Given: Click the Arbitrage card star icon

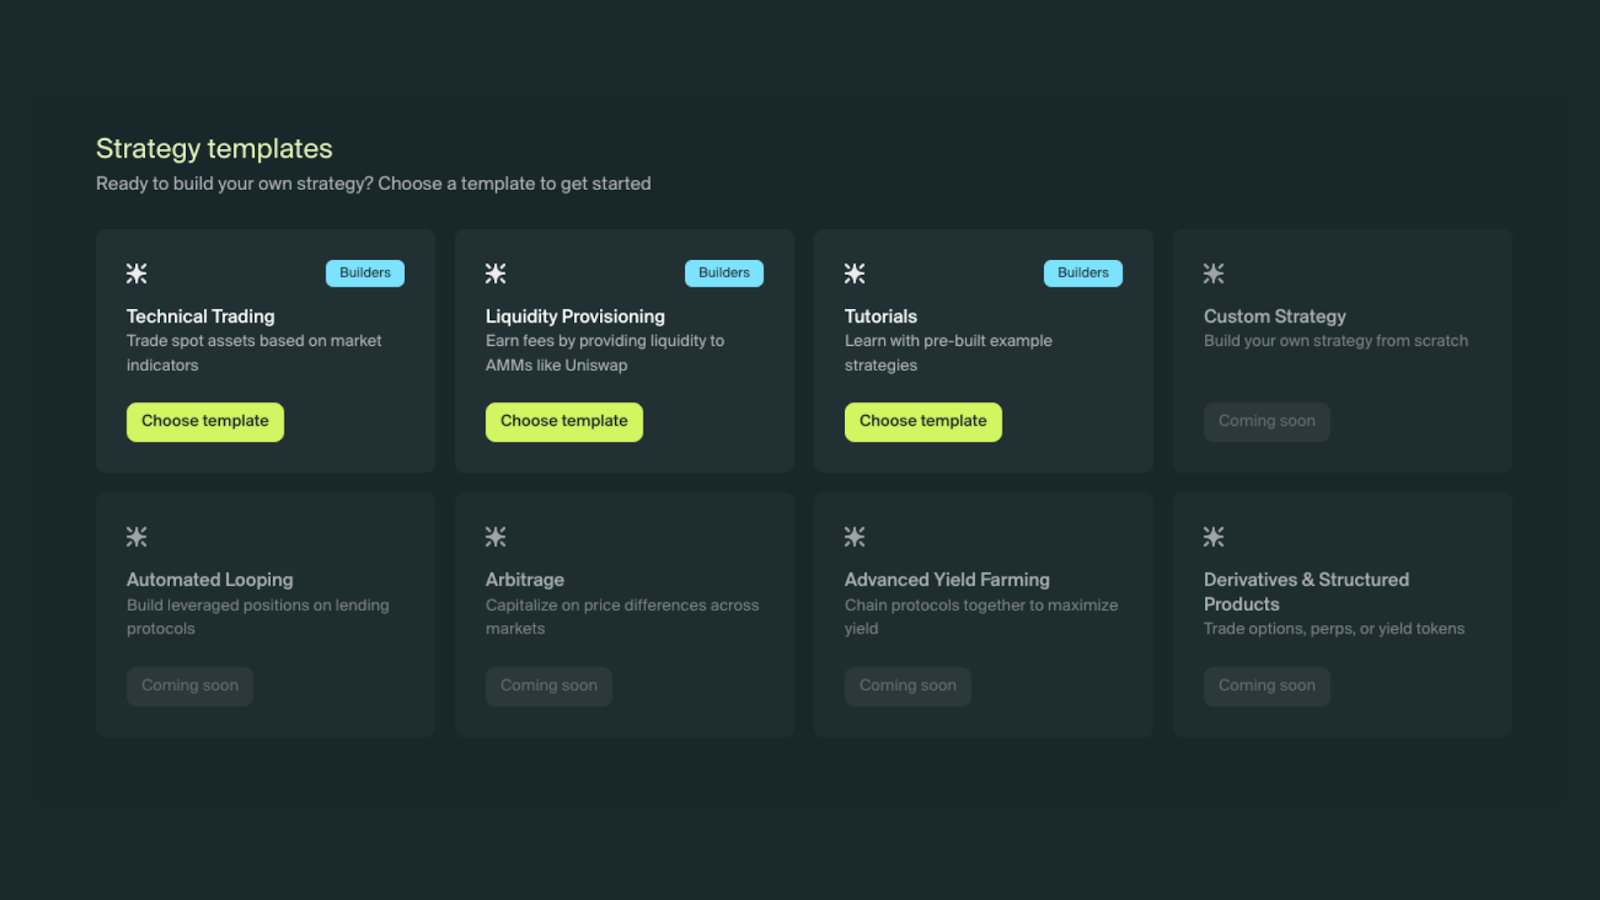Looking at the screenshot, I should 496,537.
